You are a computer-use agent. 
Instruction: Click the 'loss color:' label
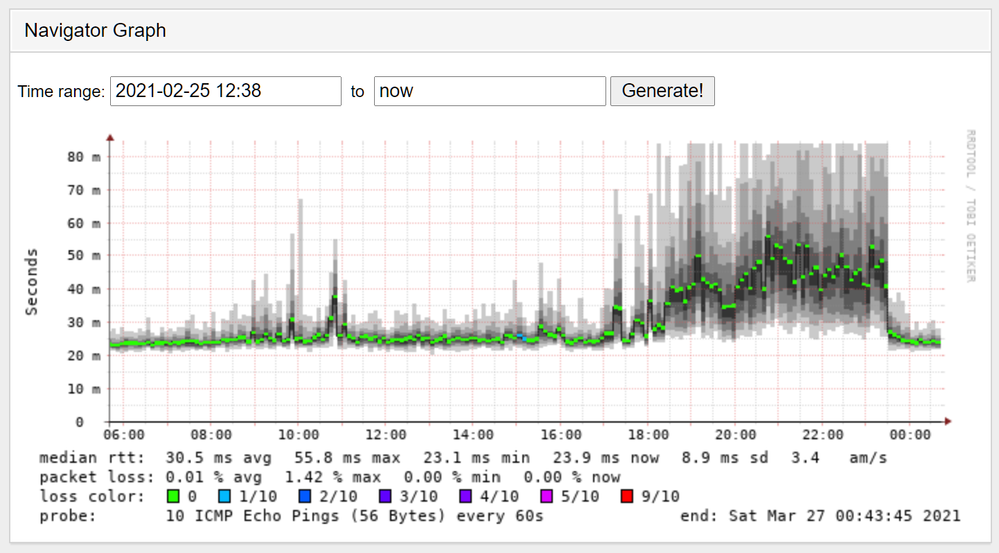[92, 496]
